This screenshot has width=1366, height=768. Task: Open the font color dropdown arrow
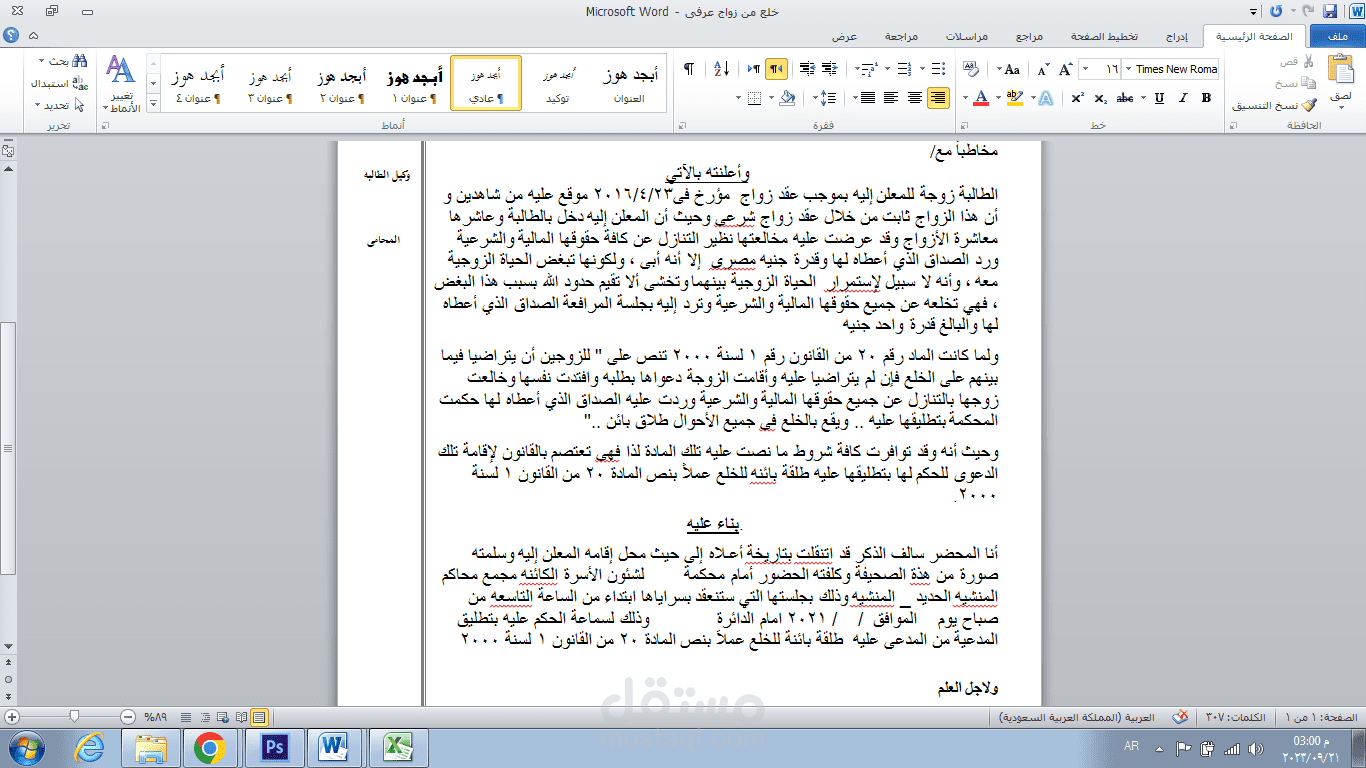965,98
